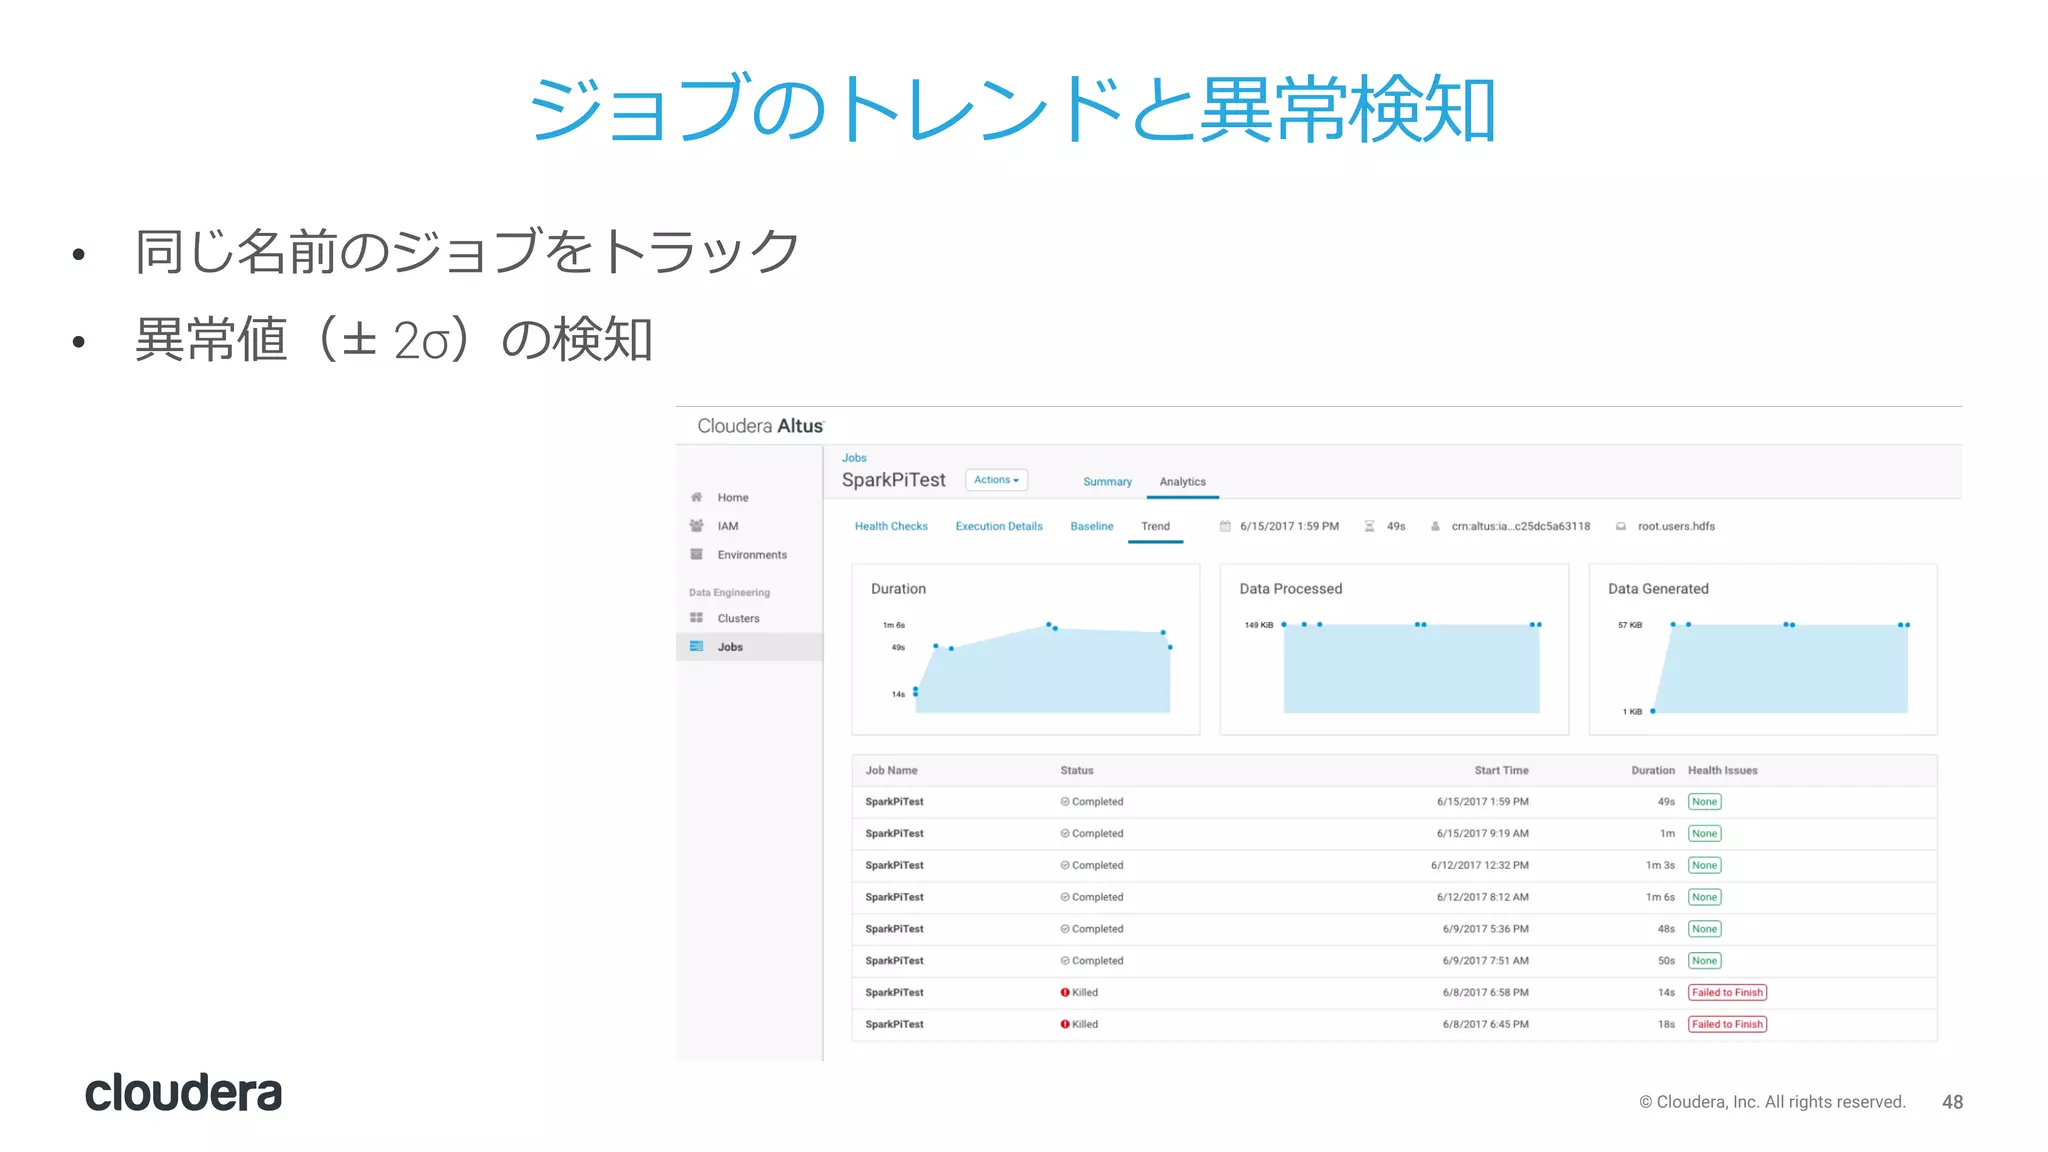
Task: Open SparkPiTest job started 6/12/2017 8:12 AM
Action: tap(894, 898)
